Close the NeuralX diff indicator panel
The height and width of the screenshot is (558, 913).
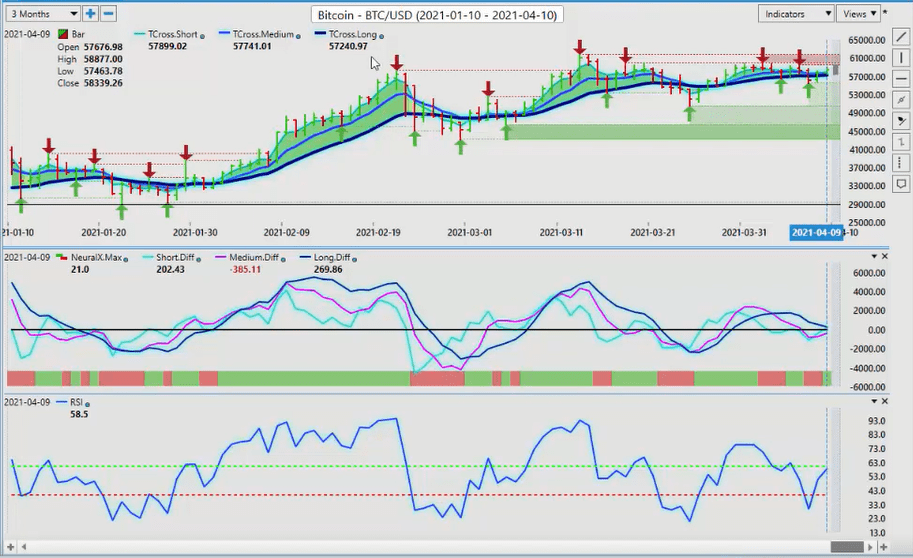click(885, 256)
